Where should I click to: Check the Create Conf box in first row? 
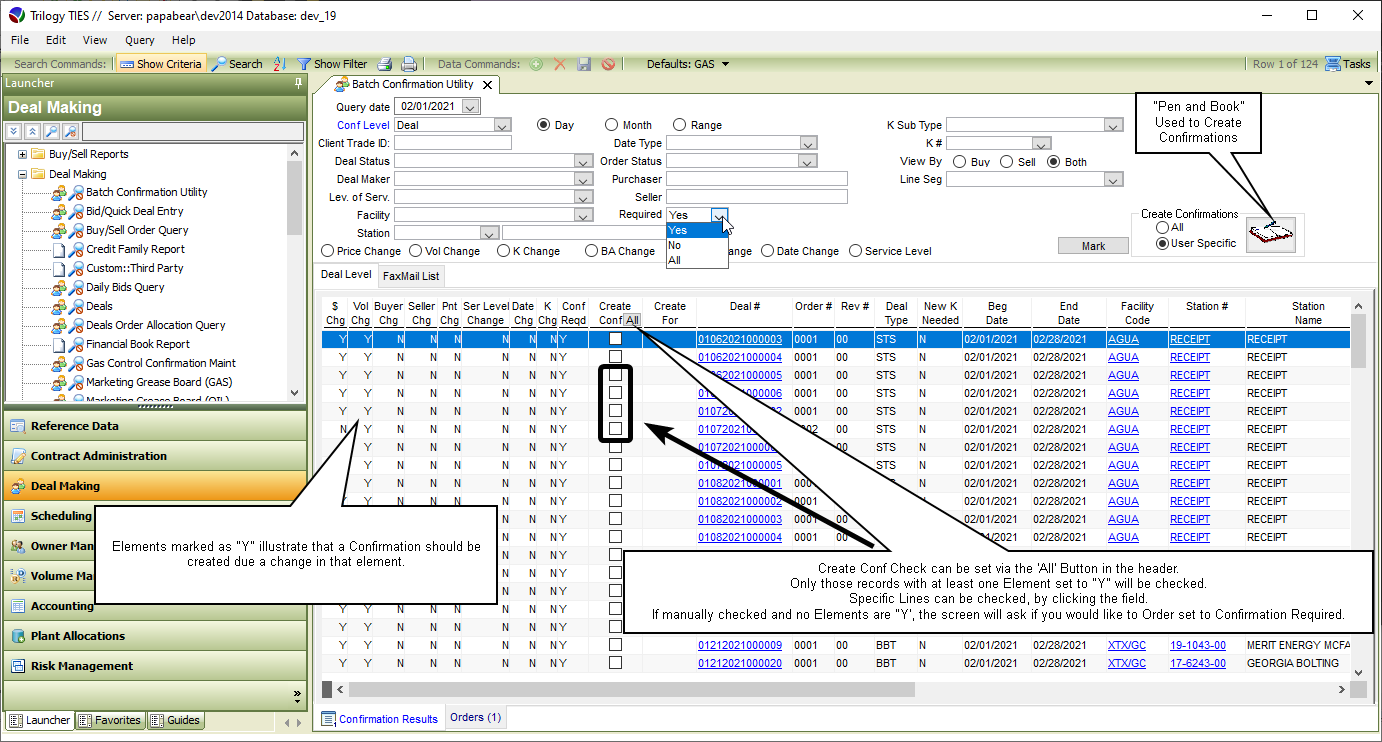coord(615,339)
